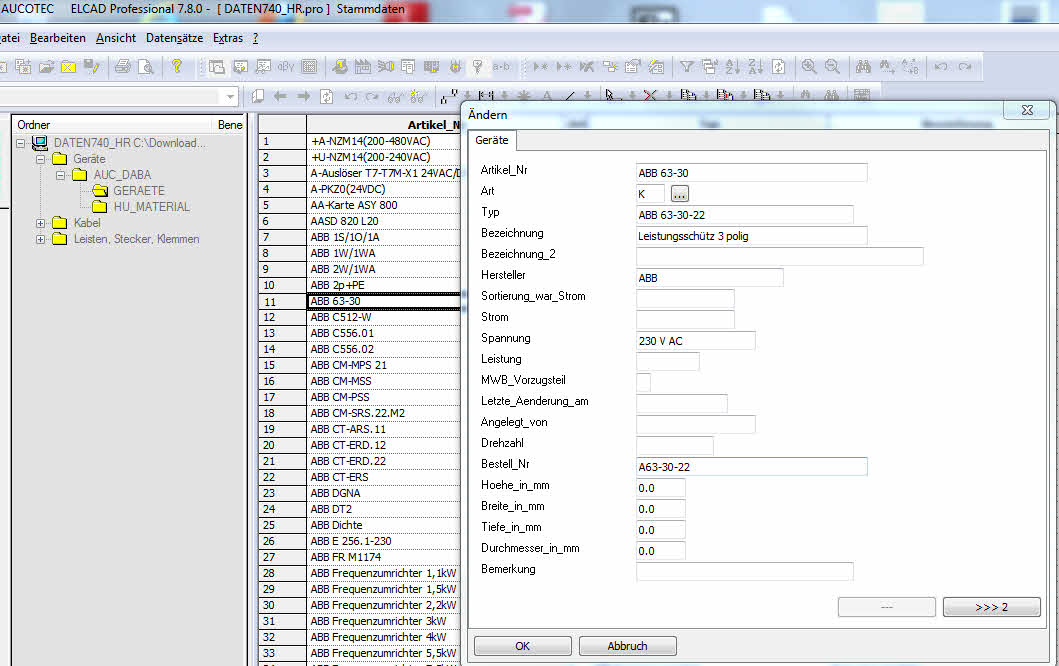Click the find next binoculars arrow icon
This screenshot has height=666, width=1059.
click(887, 66)
